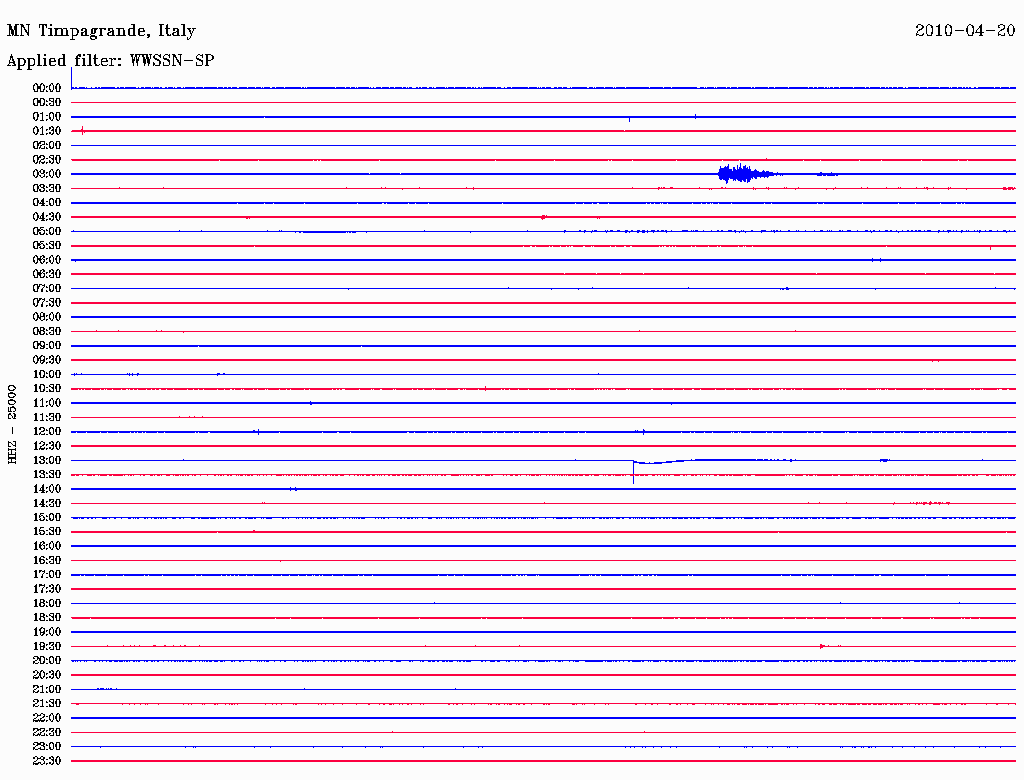
Task: Click the 22:30 time label
Action: pyautogui.click(x=47, y=732)
